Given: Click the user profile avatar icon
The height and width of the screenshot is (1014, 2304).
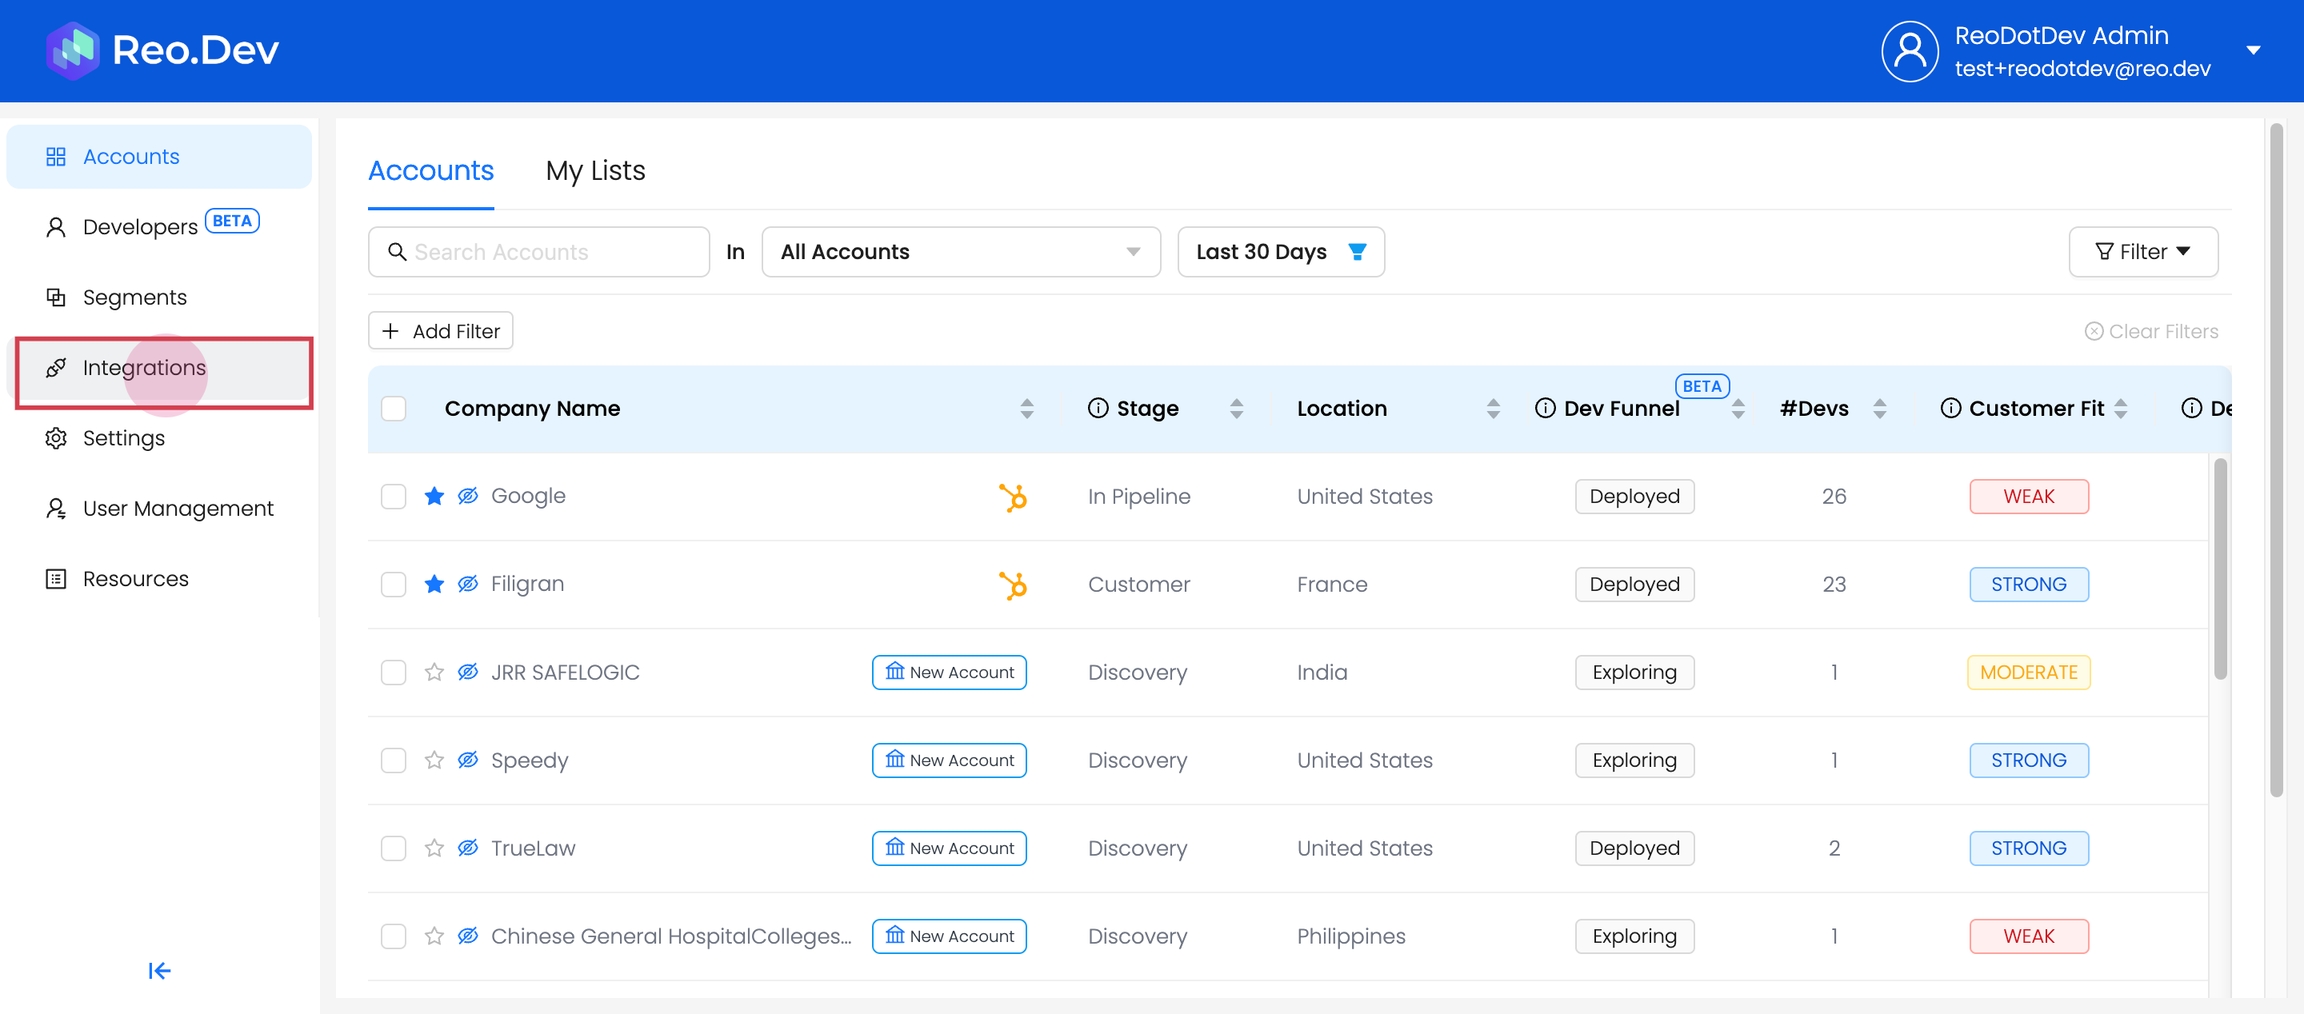Looking at the screenshot, I should tap(1909, 51).
